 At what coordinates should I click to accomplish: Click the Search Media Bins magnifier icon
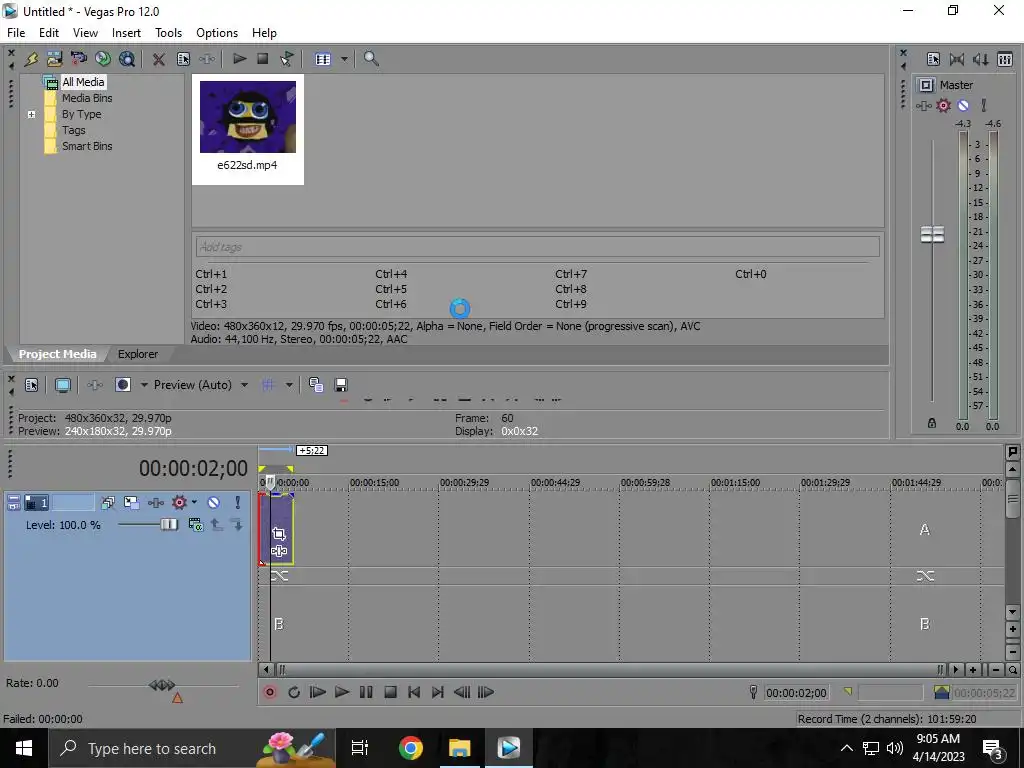click(x=371, y=59)
